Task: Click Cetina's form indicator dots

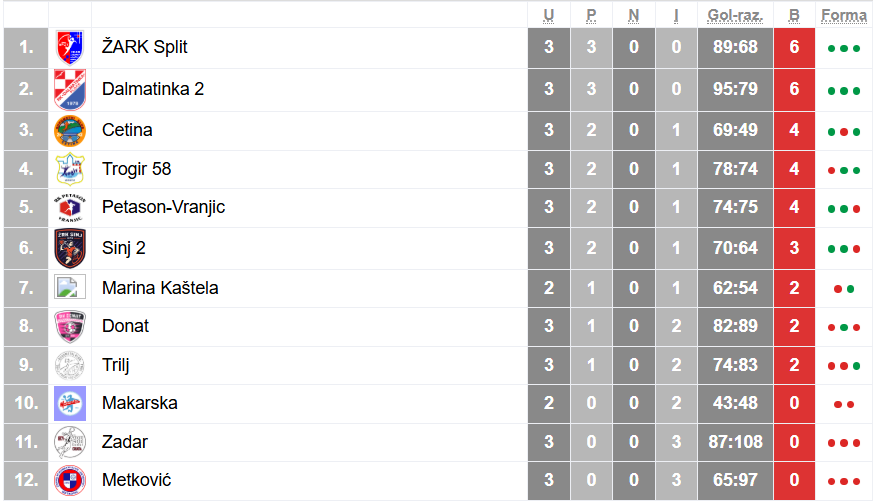Action: coord(843,131)
